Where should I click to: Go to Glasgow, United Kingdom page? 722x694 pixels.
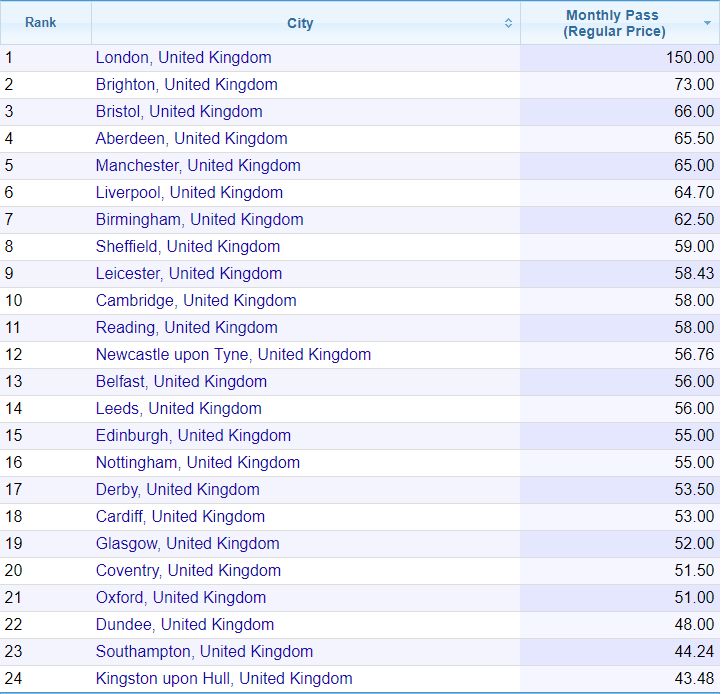click(x=188, y=543)
